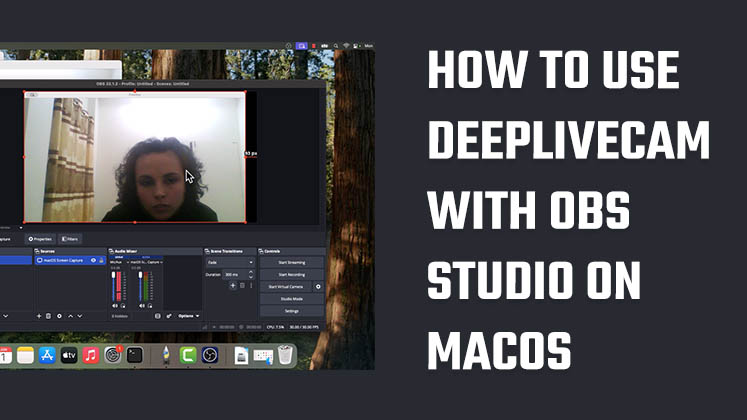Click the down chevron in Scenes toolbar

tap(5, 316)
